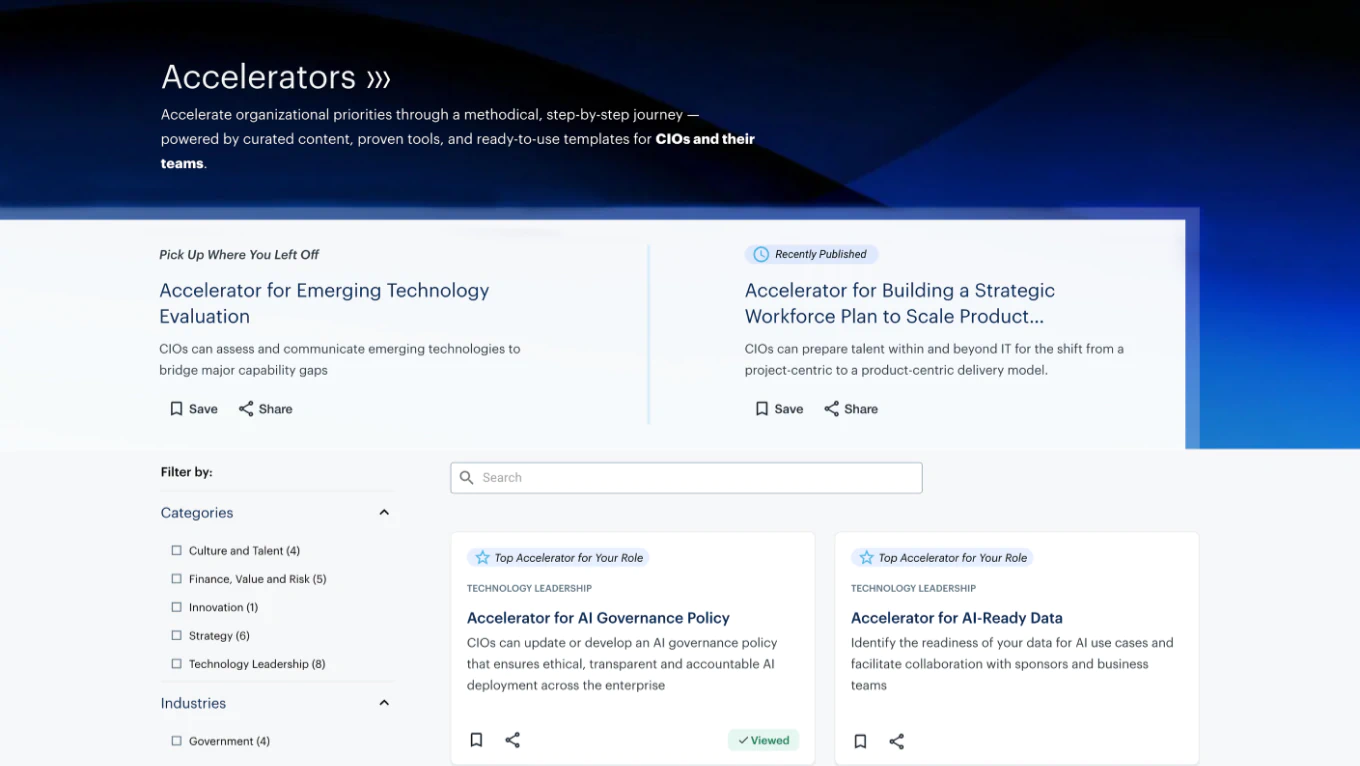Screen dimensions: 1360x766
Task: Open the Accelerator for AI Governance Policy
Action: point(598,617)
